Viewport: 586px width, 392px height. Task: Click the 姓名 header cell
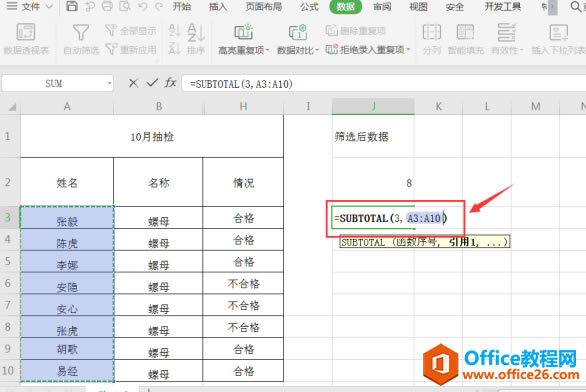pyautogui.click(x=67, y=182)
